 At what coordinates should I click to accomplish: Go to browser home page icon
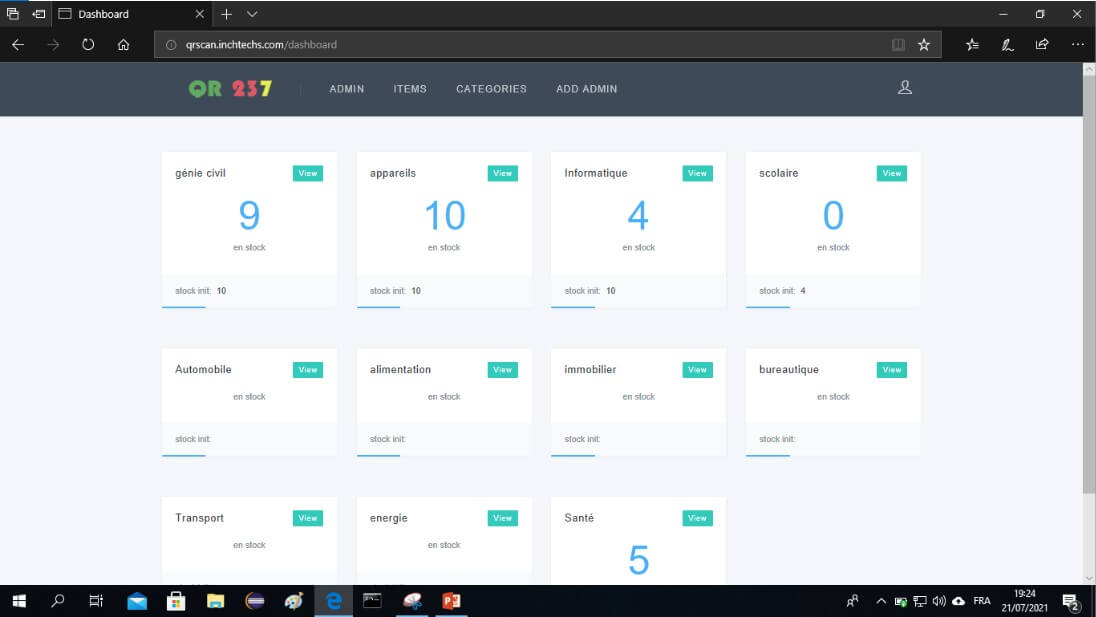[x=123, y=44]
